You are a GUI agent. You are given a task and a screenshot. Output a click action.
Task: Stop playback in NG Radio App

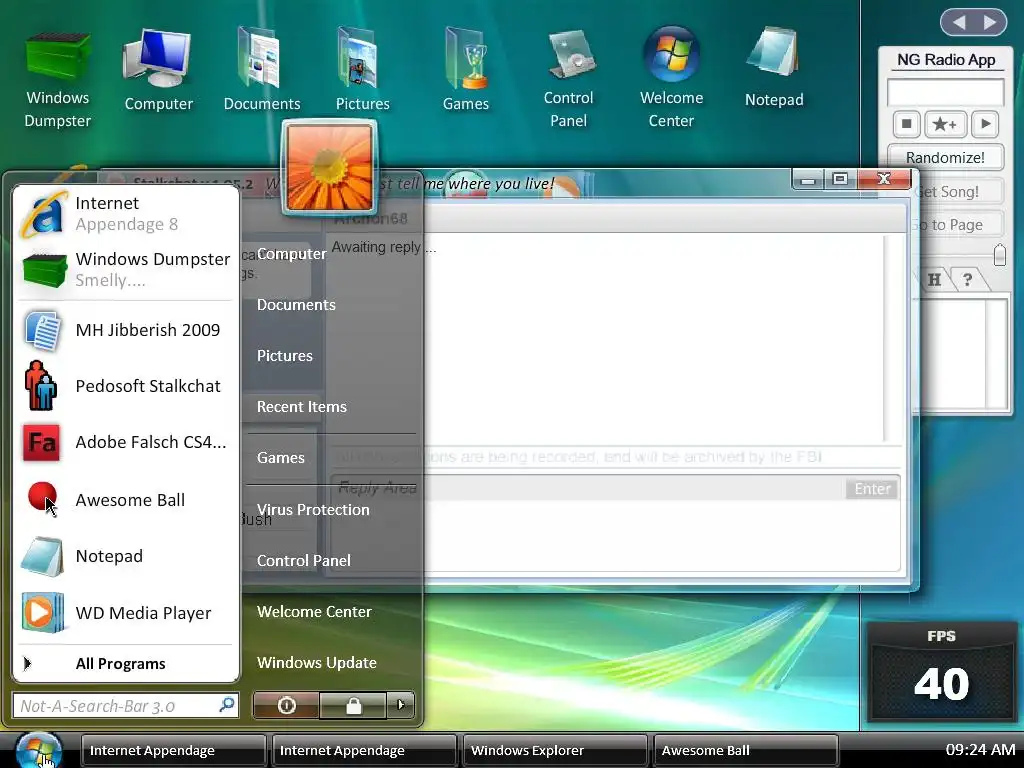tap(906, 123)
